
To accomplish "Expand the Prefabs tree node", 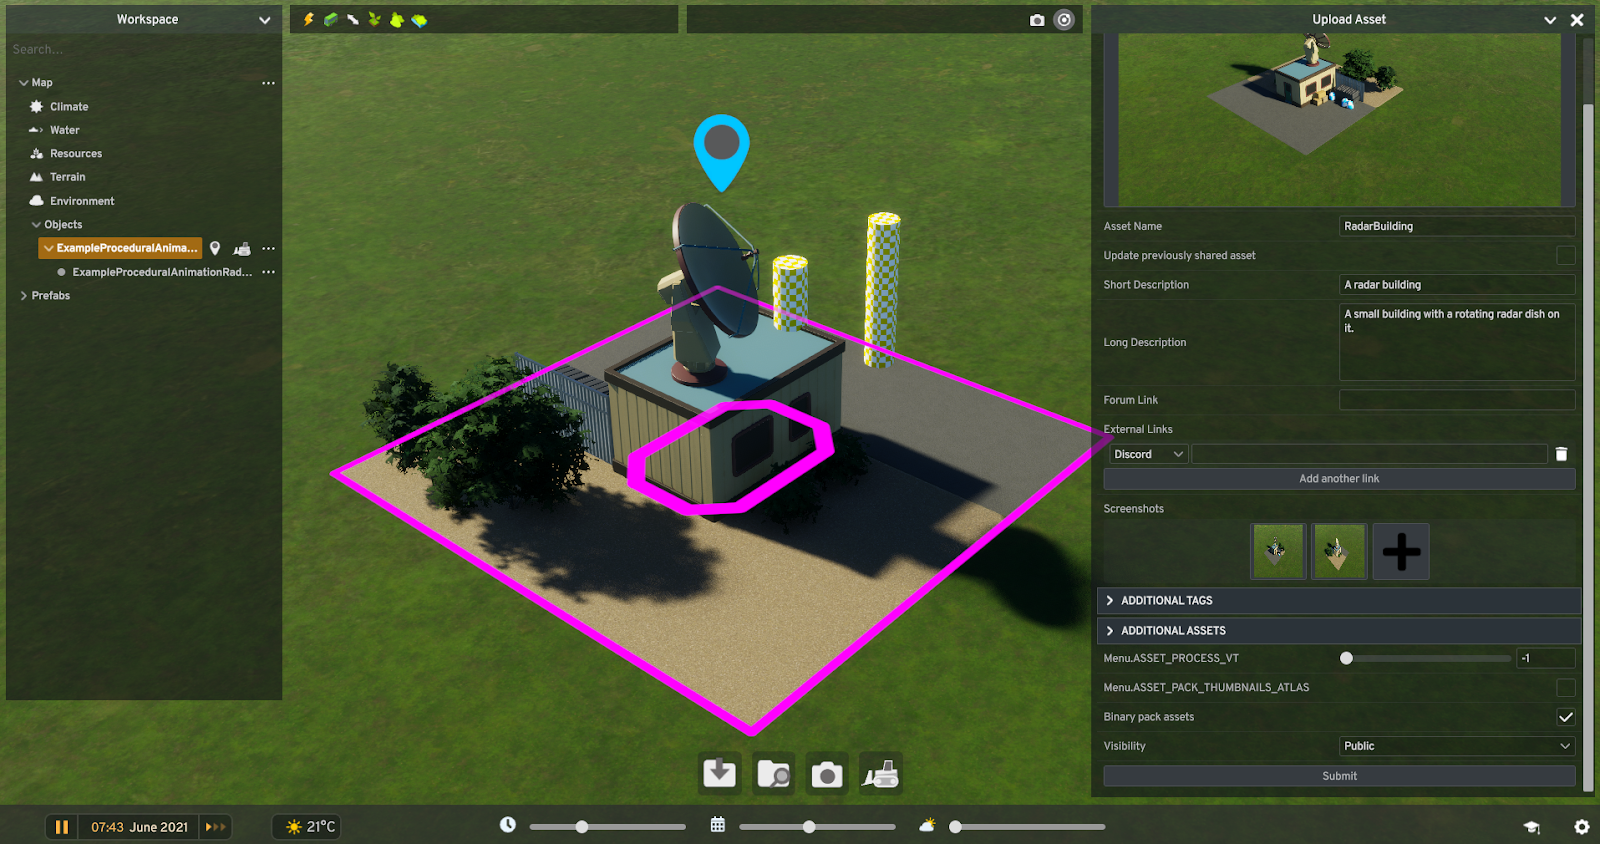I will pos(24,296).
